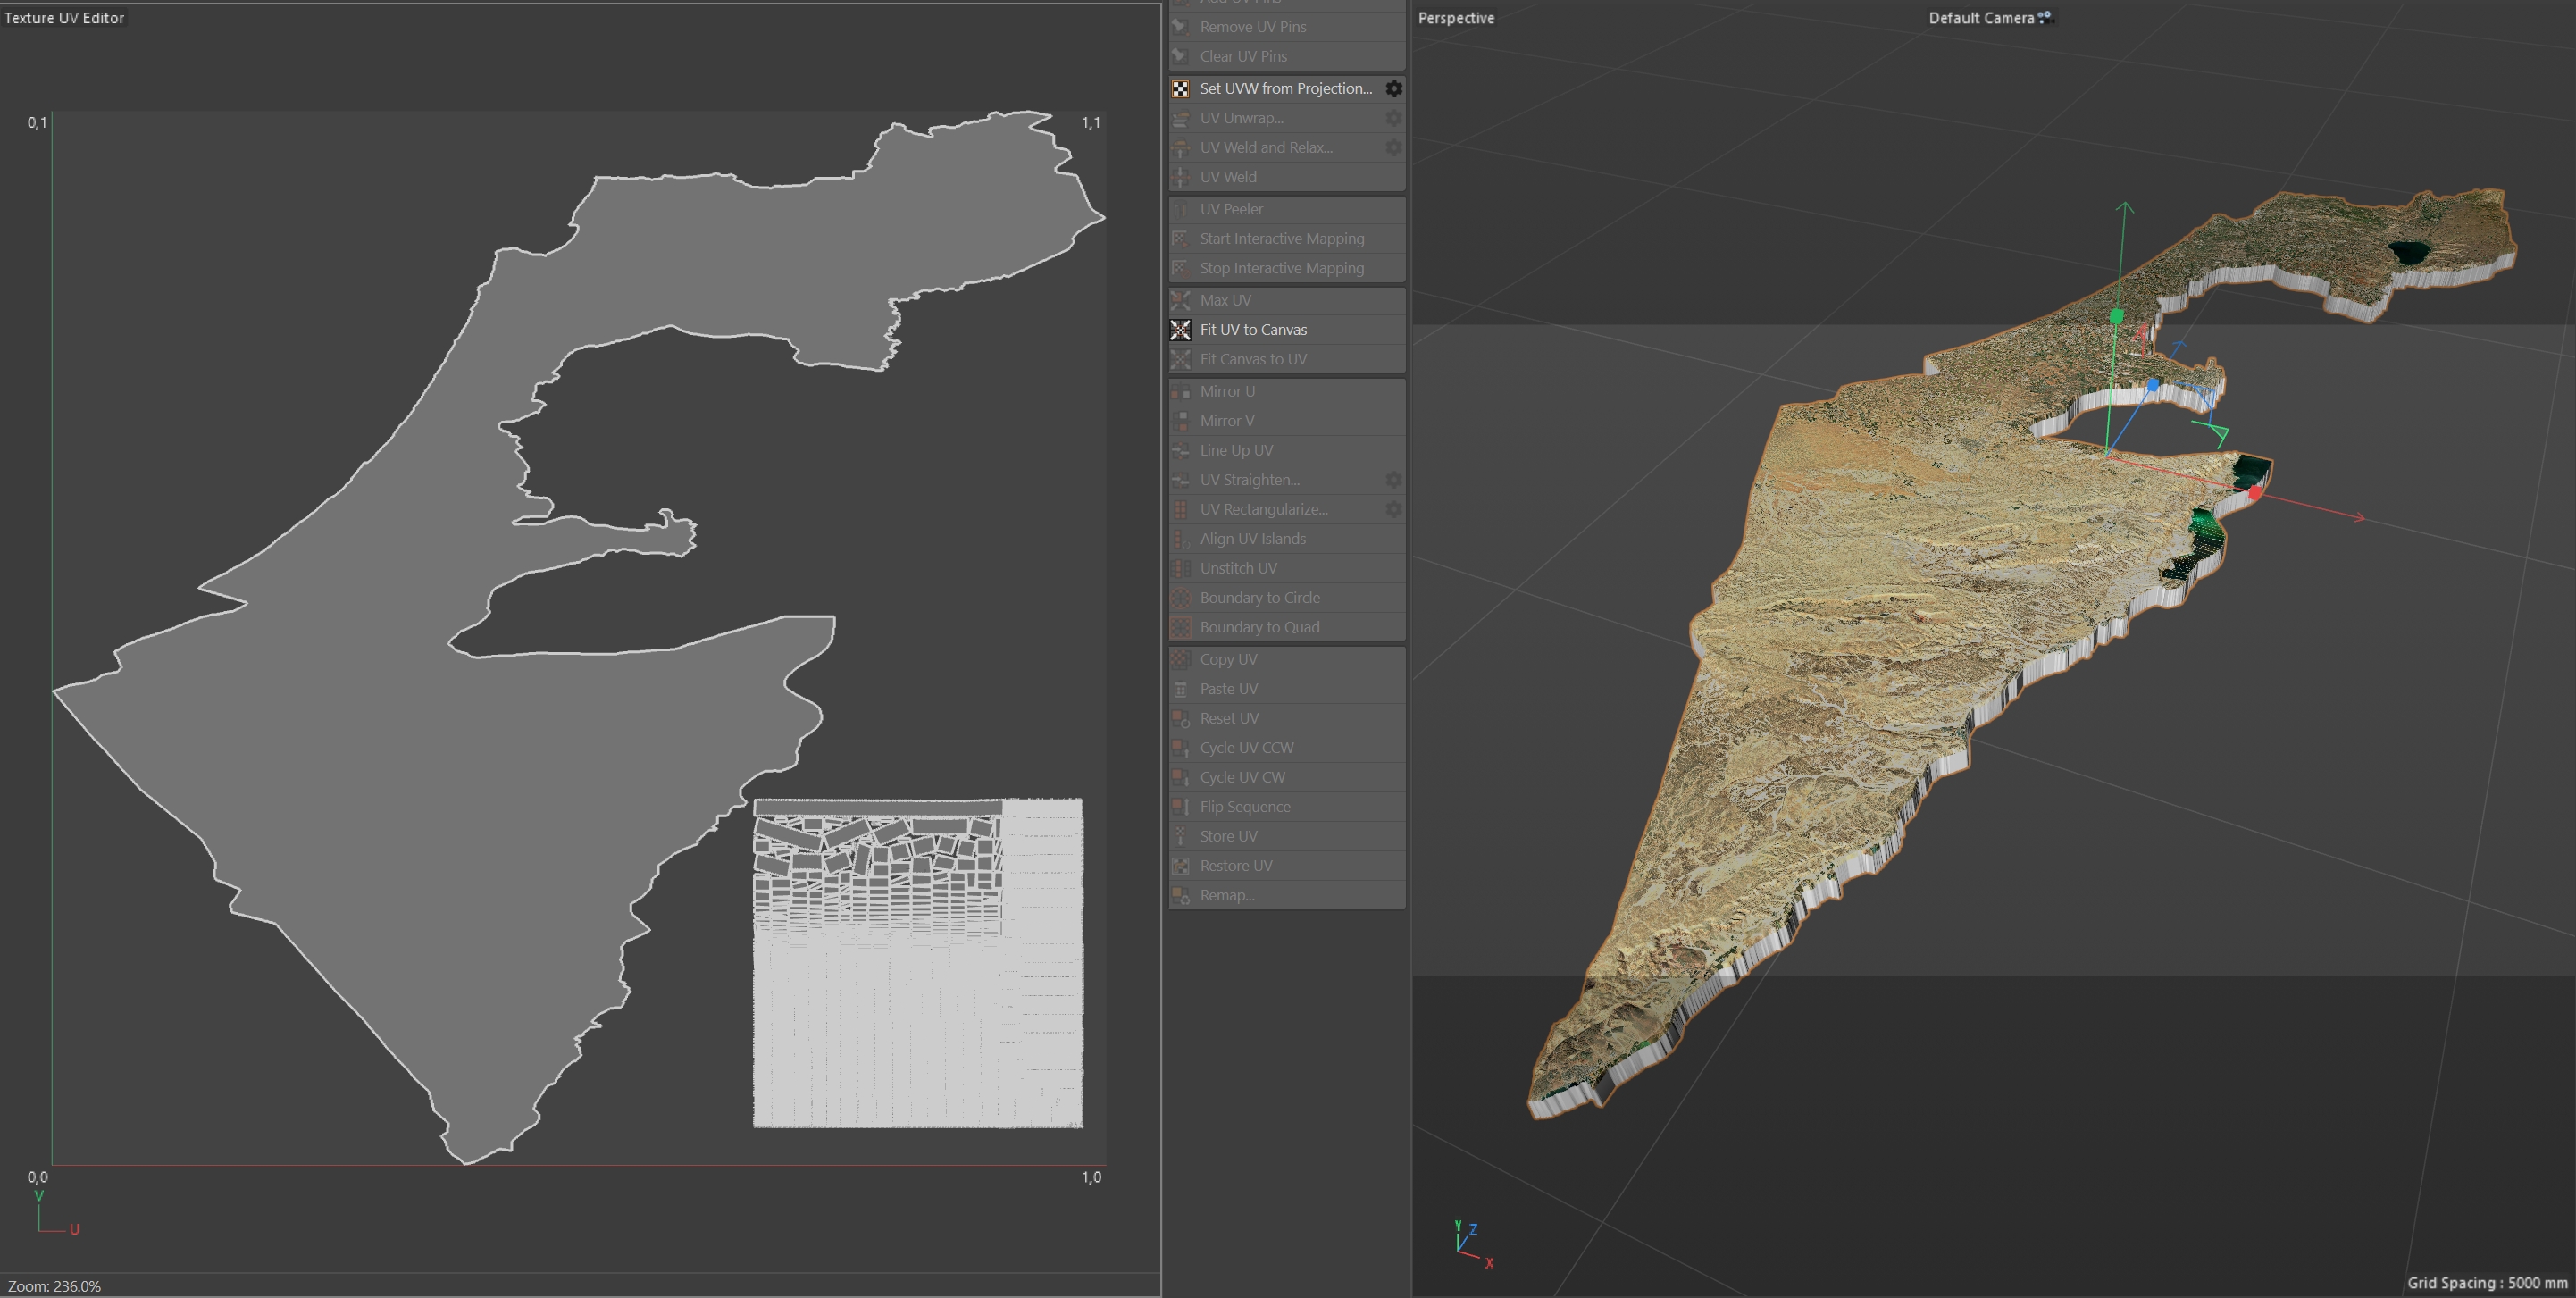Open UV Unwrap options gear
Screen dimensions: 2576x1298
pos(1393,118)
